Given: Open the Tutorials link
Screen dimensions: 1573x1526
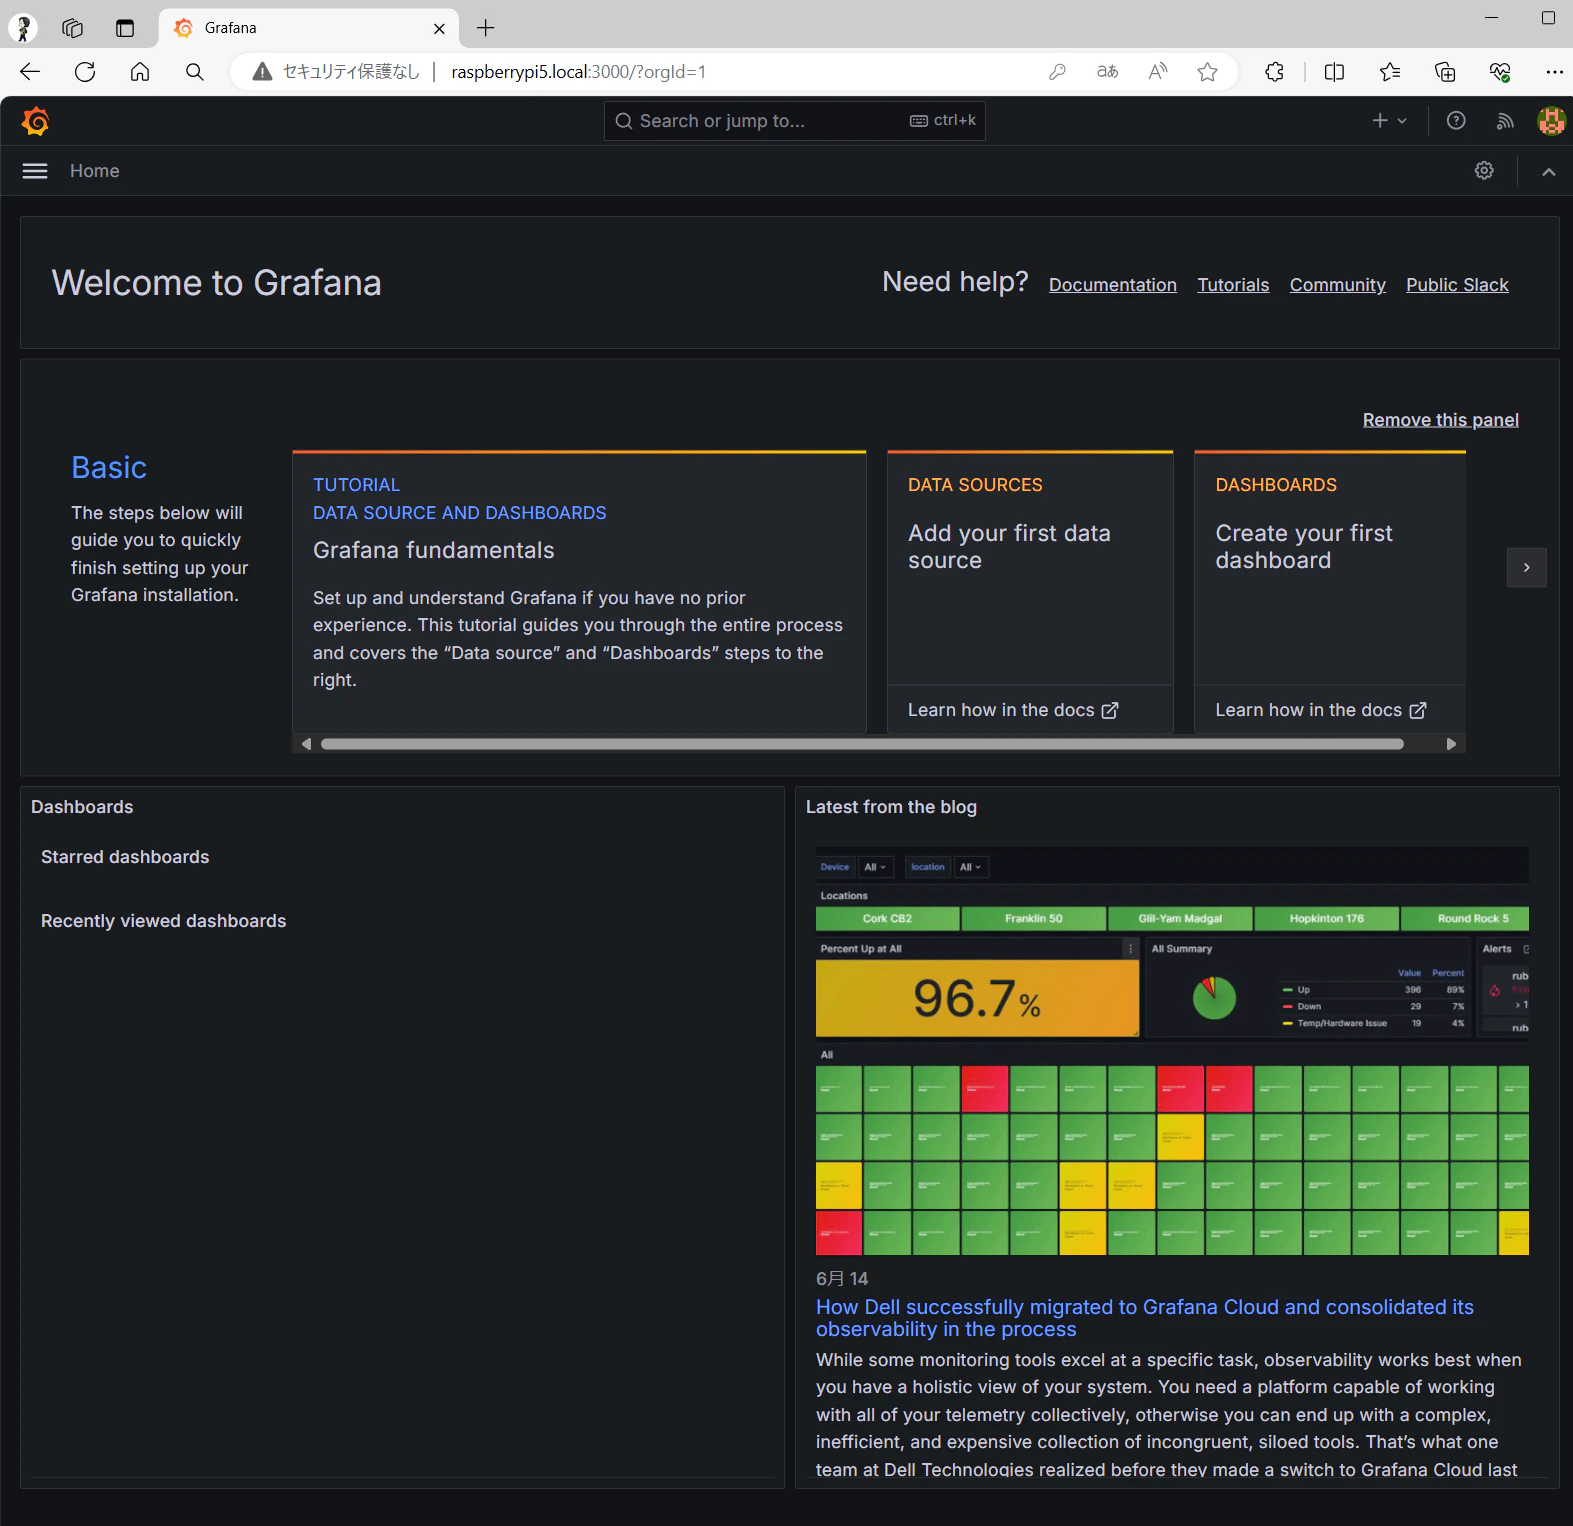Looking at the screenshot, I should (x=1233, y=285).
